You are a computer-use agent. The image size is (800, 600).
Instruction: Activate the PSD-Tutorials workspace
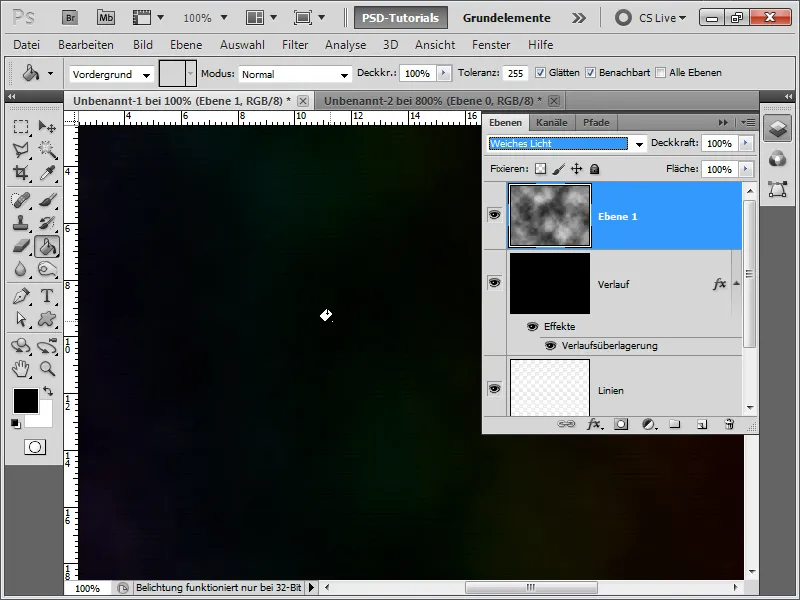point(401,18)
